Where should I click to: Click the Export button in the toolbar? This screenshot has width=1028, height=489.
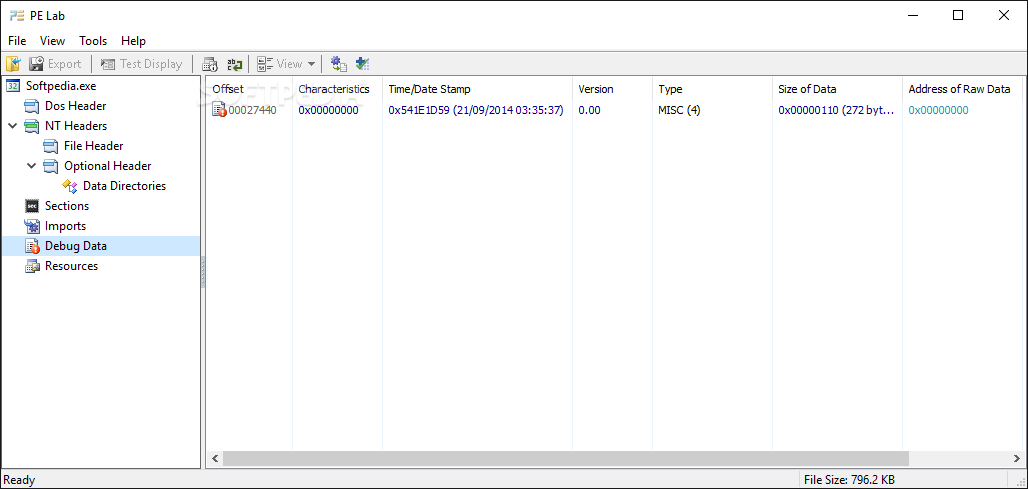(54, 64)
